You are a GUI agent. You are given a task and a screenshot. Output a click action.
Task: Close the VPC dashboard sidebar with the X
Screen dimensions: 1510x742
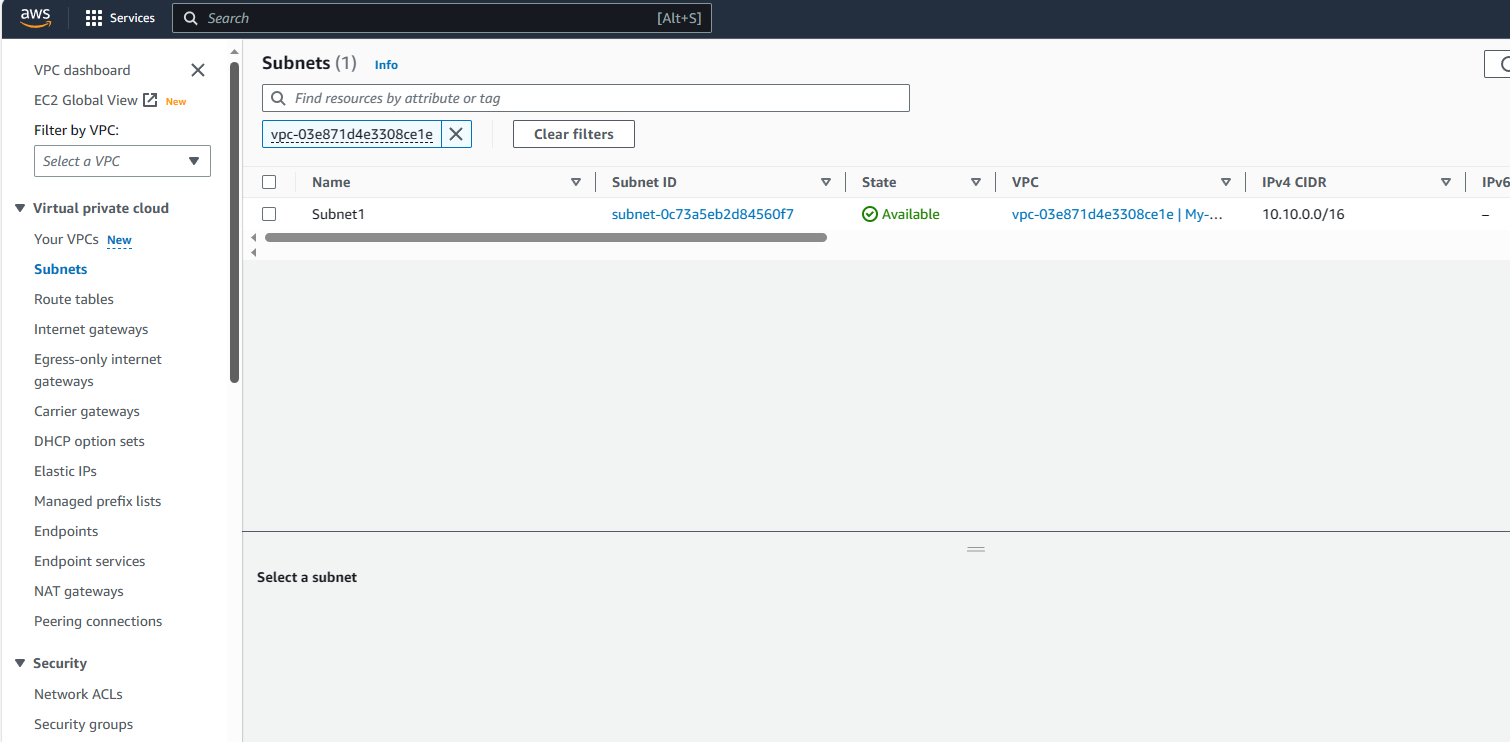point(197,70)
